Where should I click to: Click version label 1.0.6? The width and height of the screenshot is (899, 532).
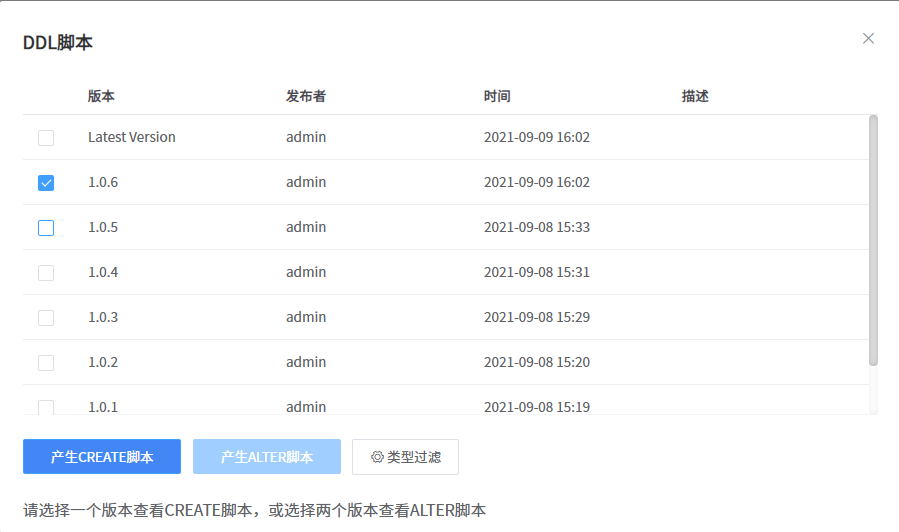[103, 182]
